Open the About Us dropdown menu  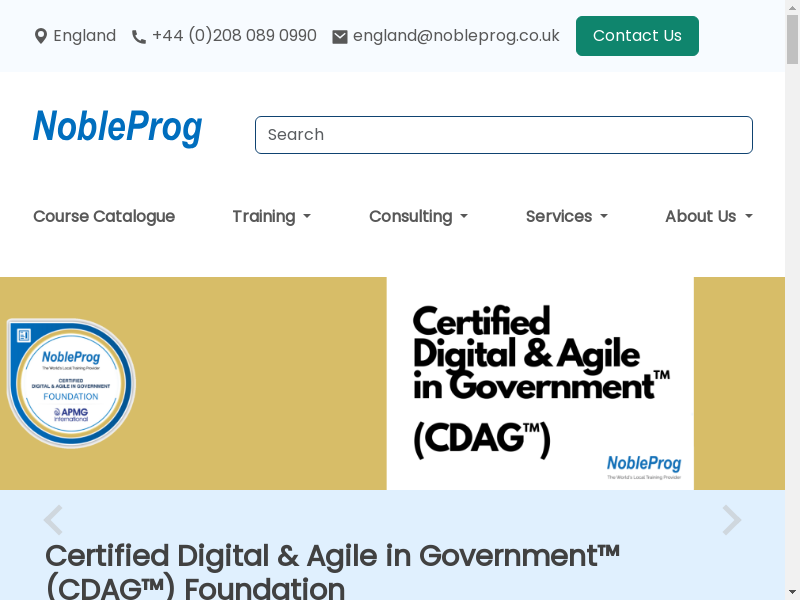click(708, 216)
